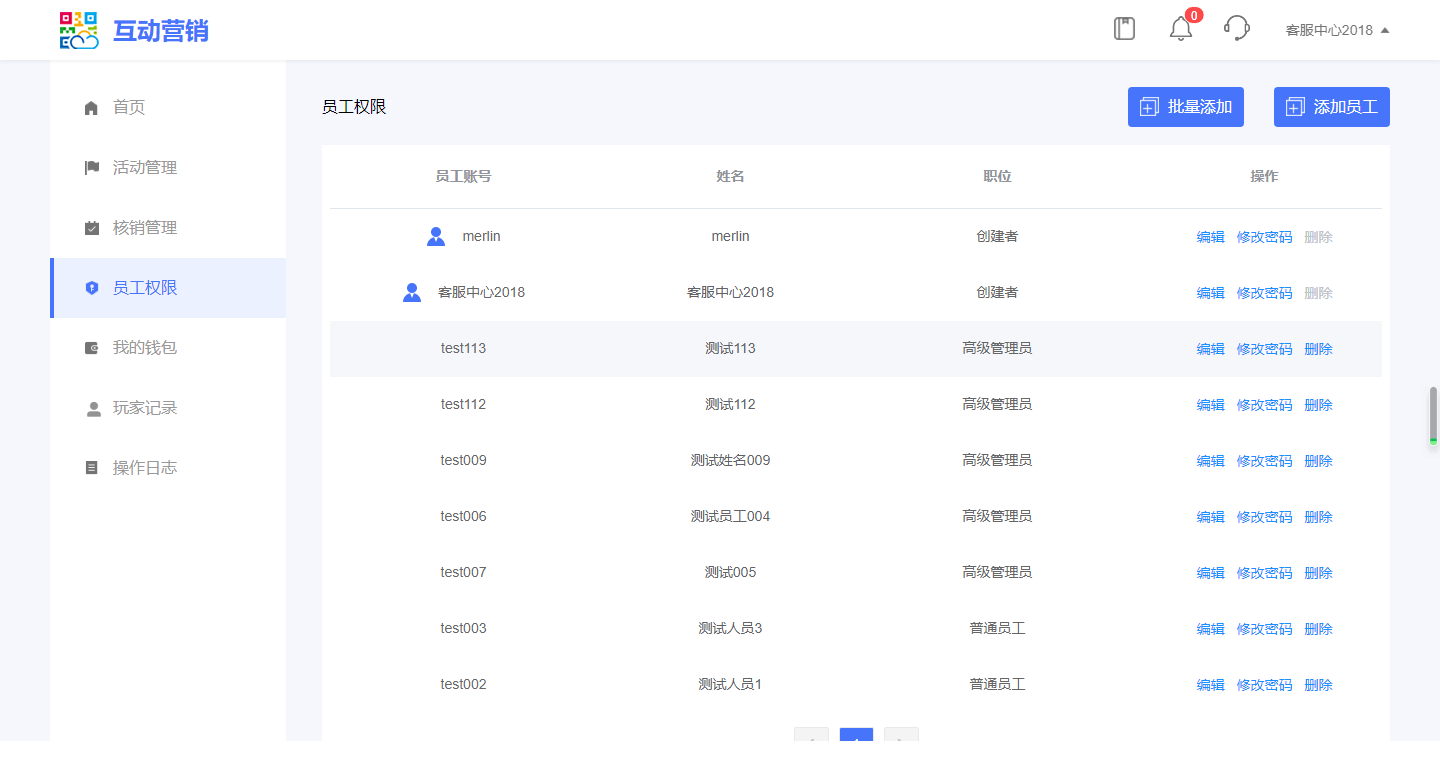
Task: Click 修改密码 for test112
Action: [x=1265, y=405]
